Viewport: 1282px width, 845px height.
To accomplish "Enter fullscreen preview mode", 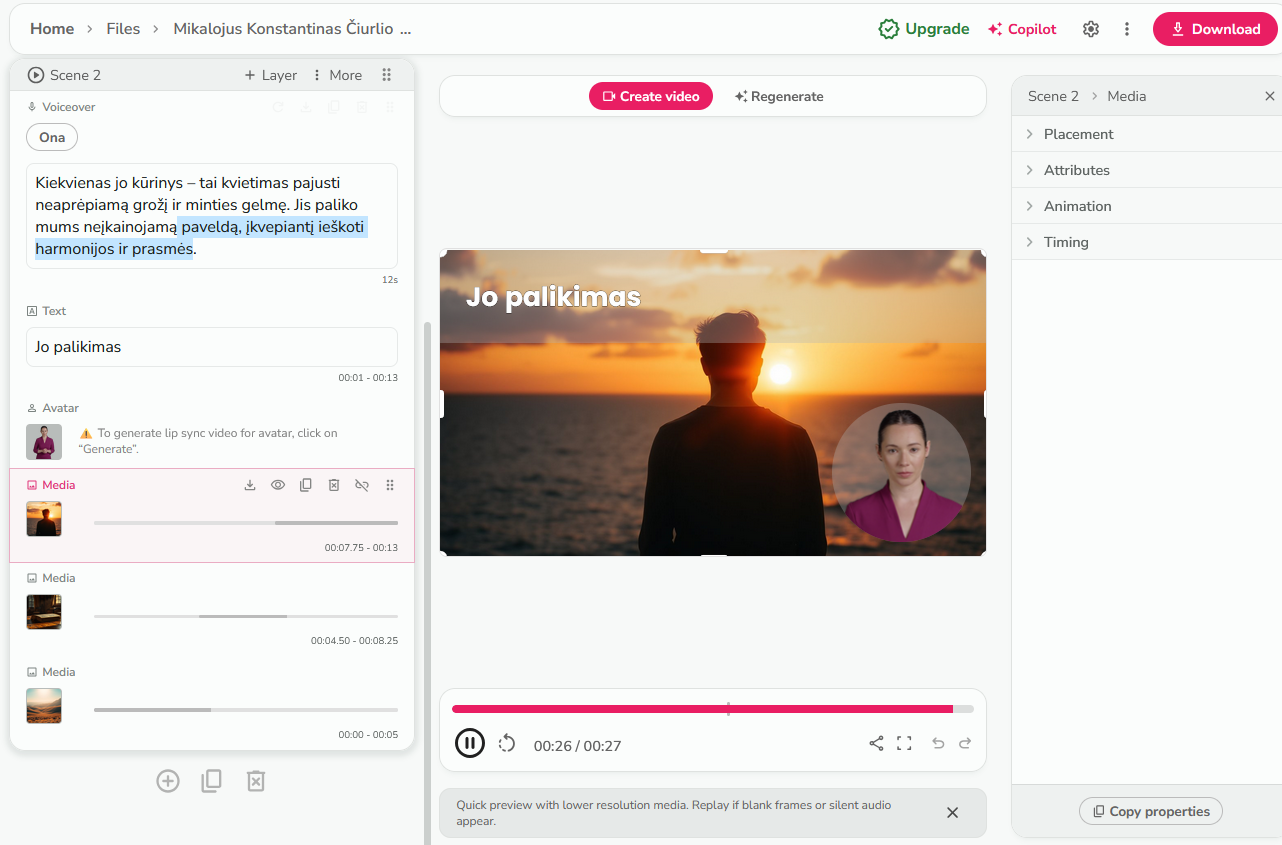I will click(x=904, y=743).
